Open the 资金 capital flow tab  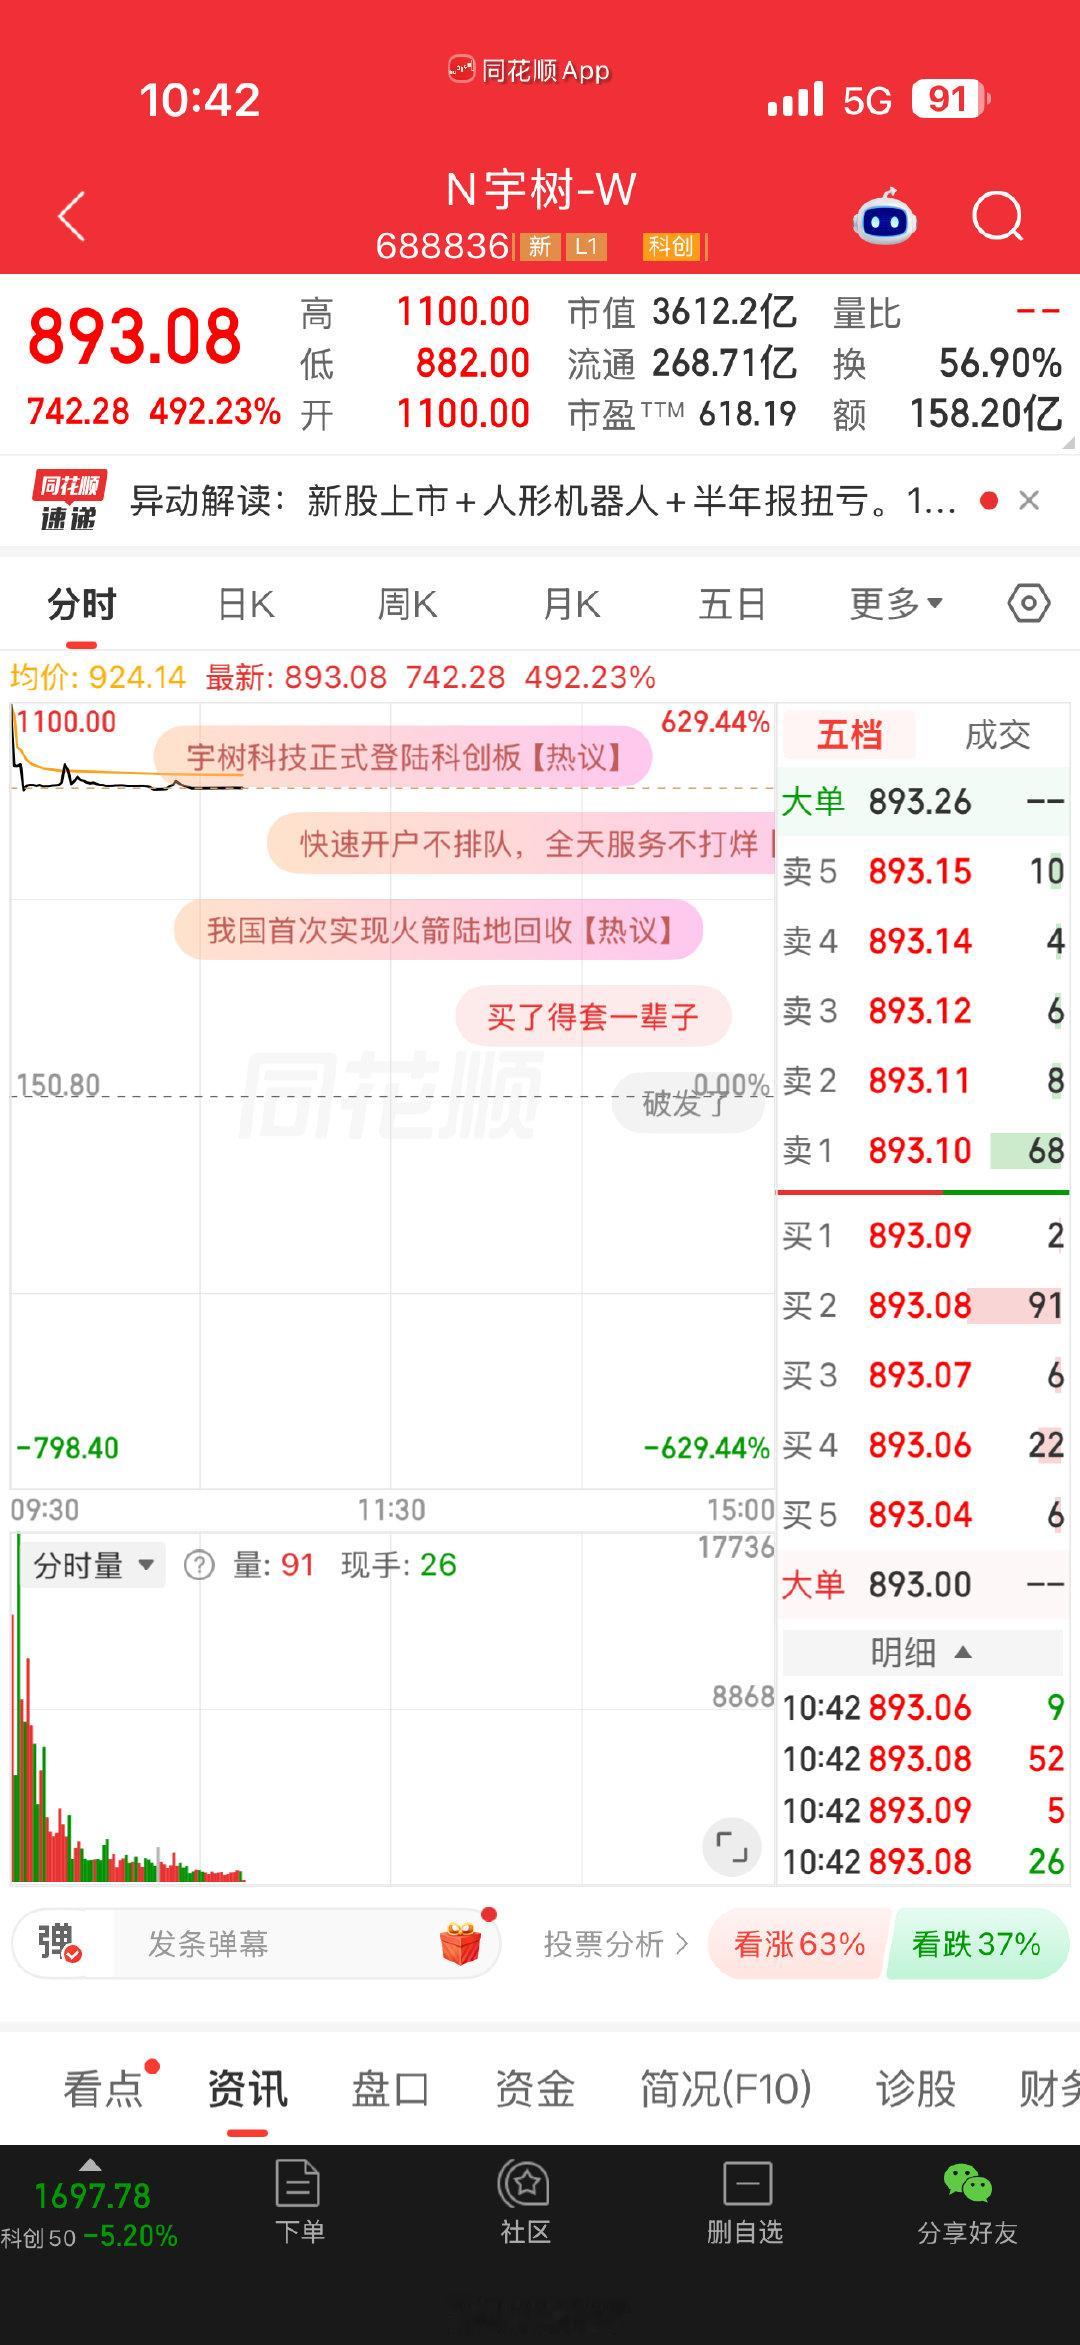[535, 2088]
